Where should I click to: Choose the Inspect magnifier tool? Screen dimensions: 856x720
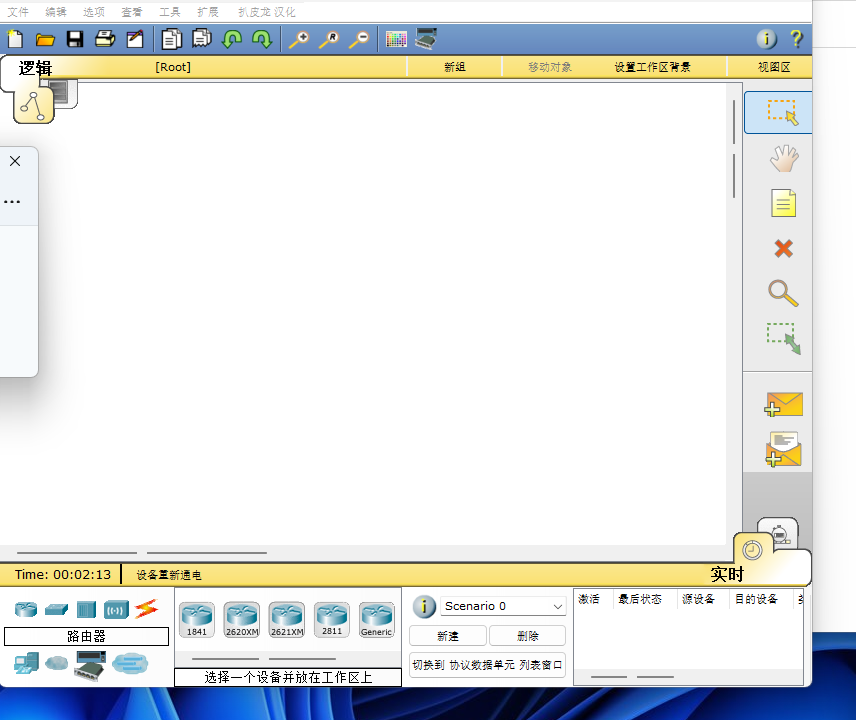point(783,294)
